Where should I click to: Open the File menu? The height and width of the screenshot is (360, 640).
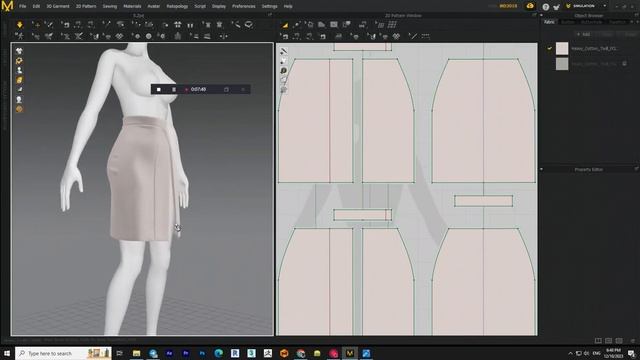22,6
